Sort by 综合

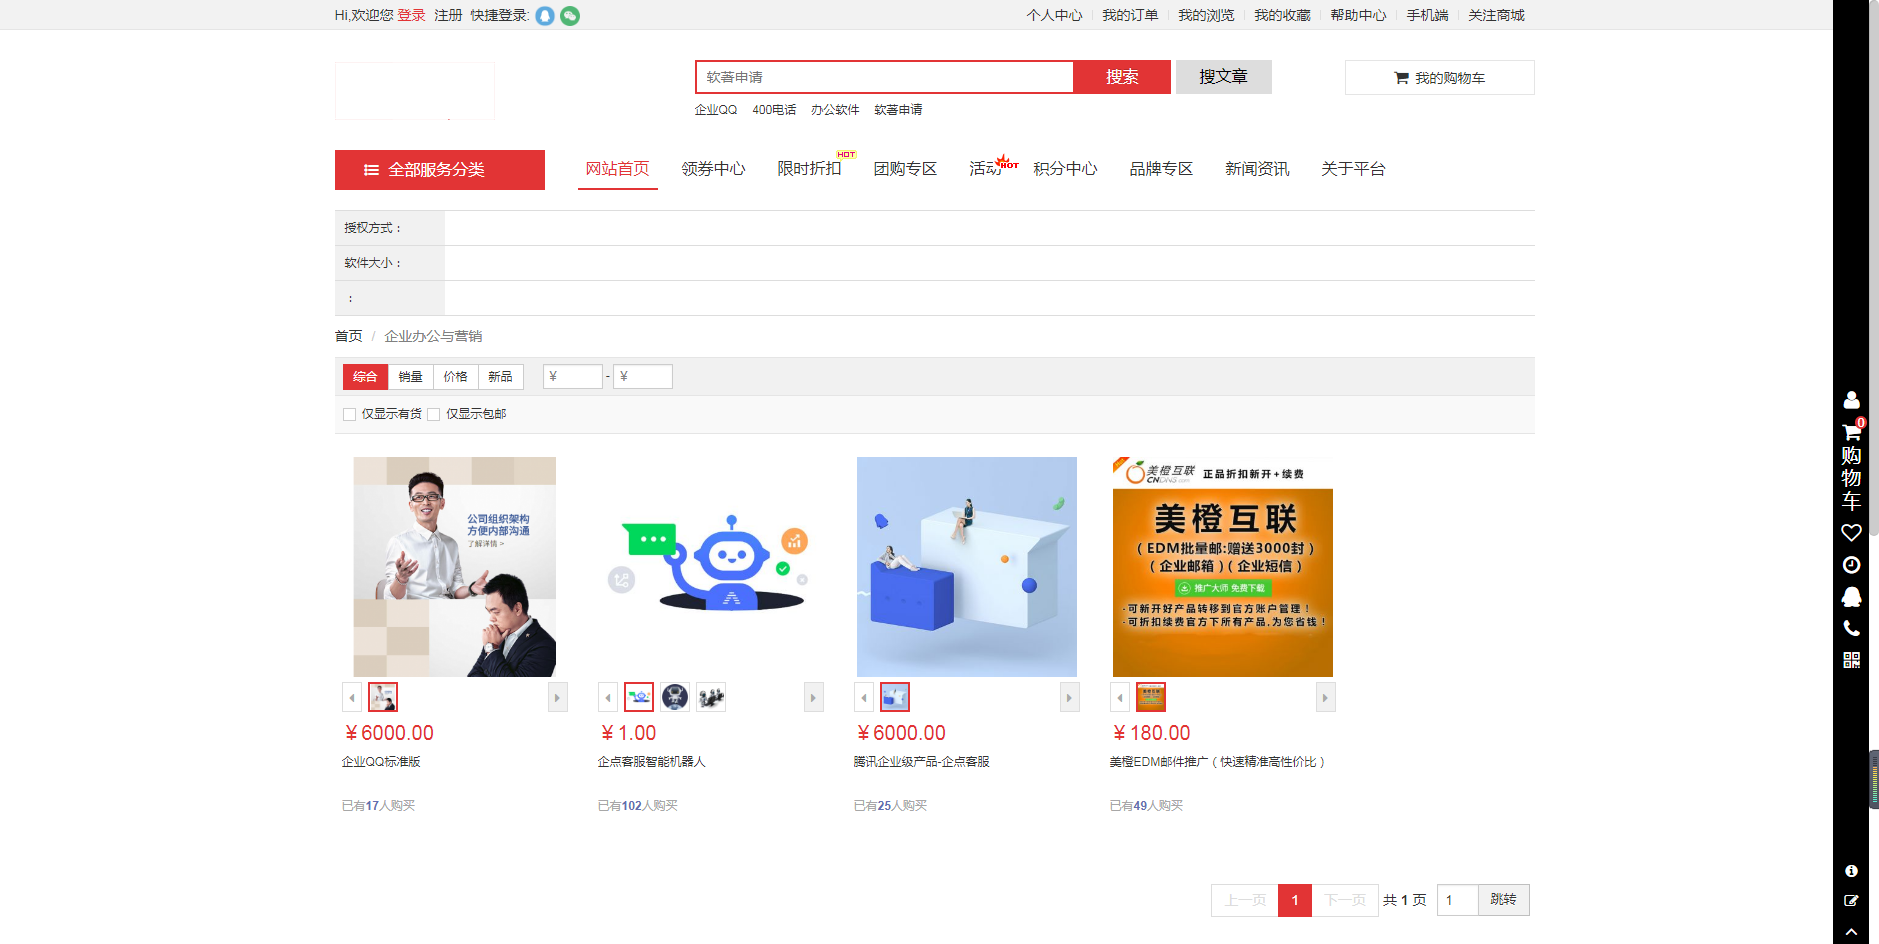click(x=365, y=377)
